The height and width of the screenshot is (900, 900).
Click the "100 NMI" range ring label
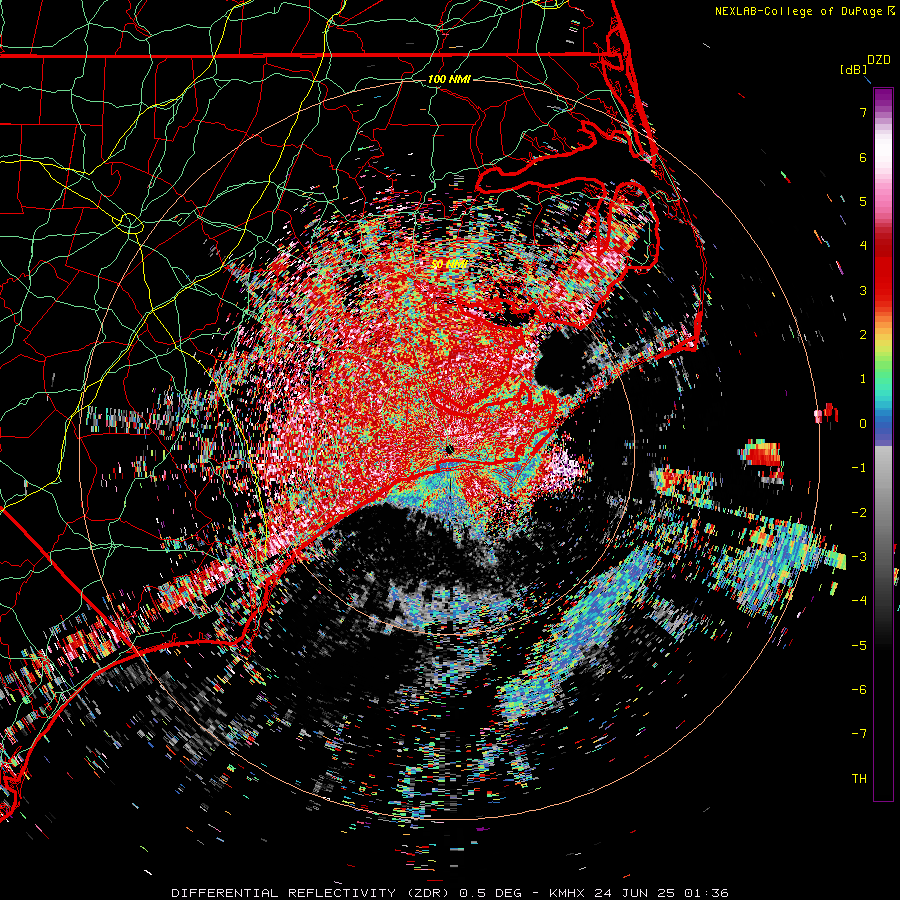click(449, 79)
